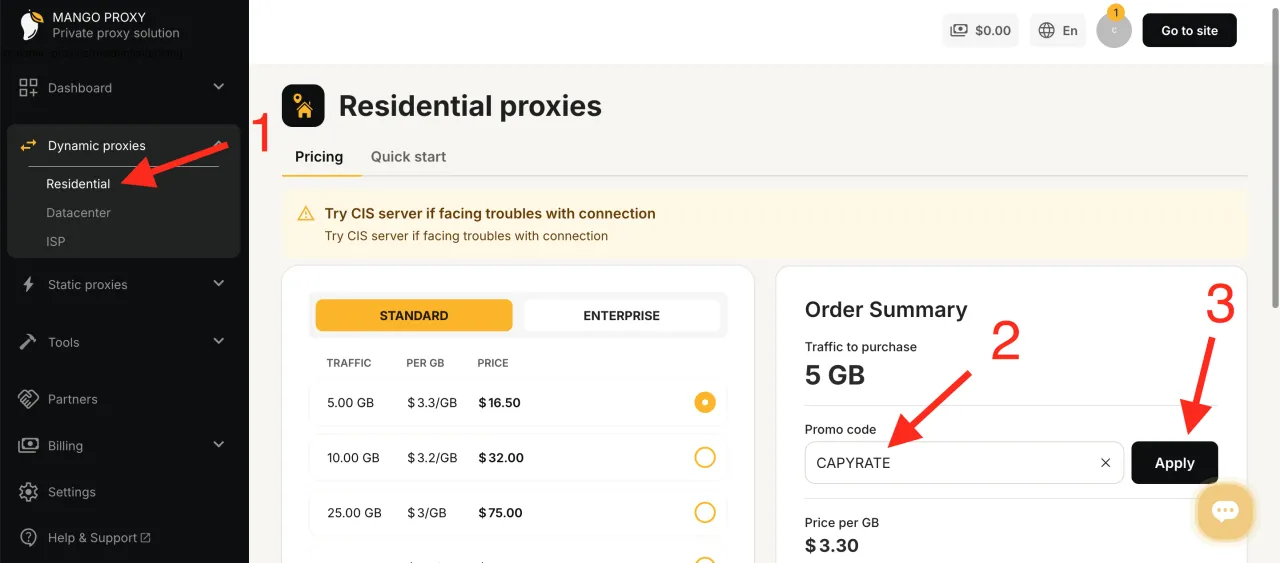Open Settings via the gear icon
Viewport: 1280px width, 563px height.
(x=29, y=492)
